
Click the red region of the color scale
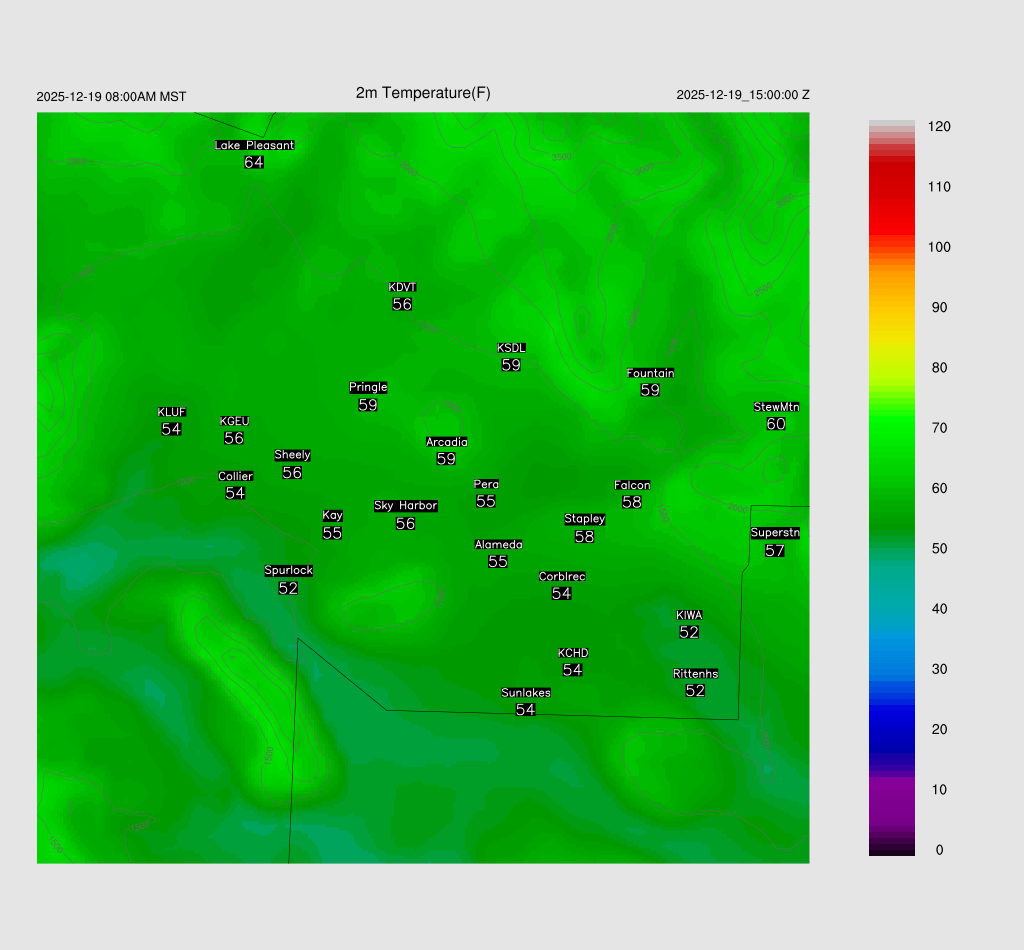click(891, 190)
